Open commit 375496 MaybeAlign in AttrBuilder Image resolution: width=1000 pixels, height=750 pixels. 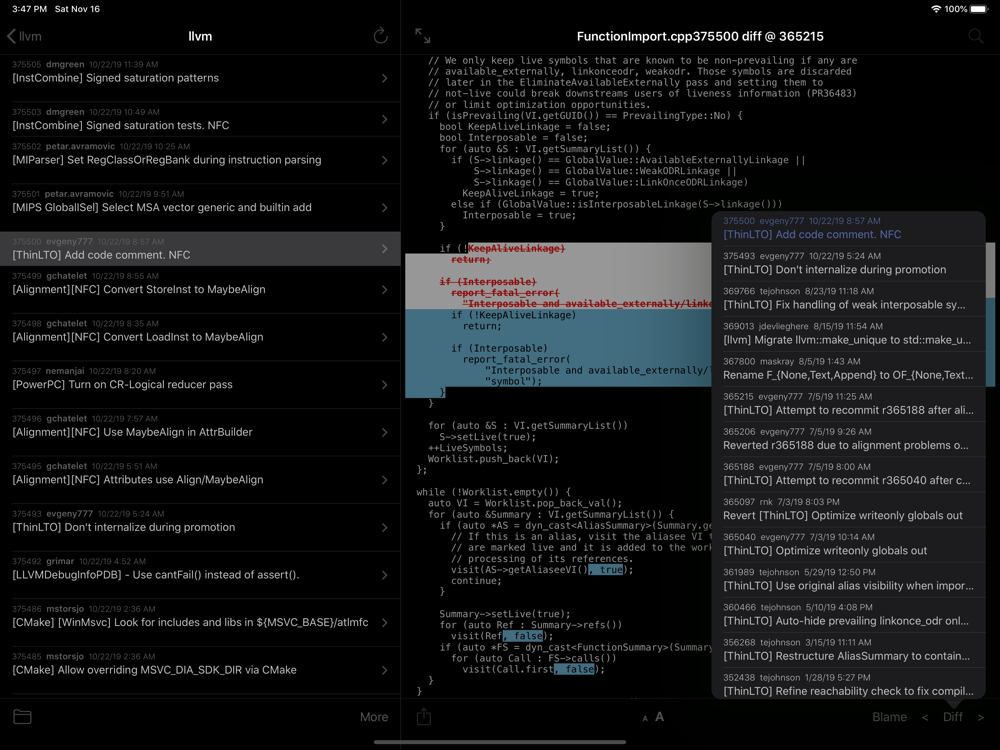point(200,432)
